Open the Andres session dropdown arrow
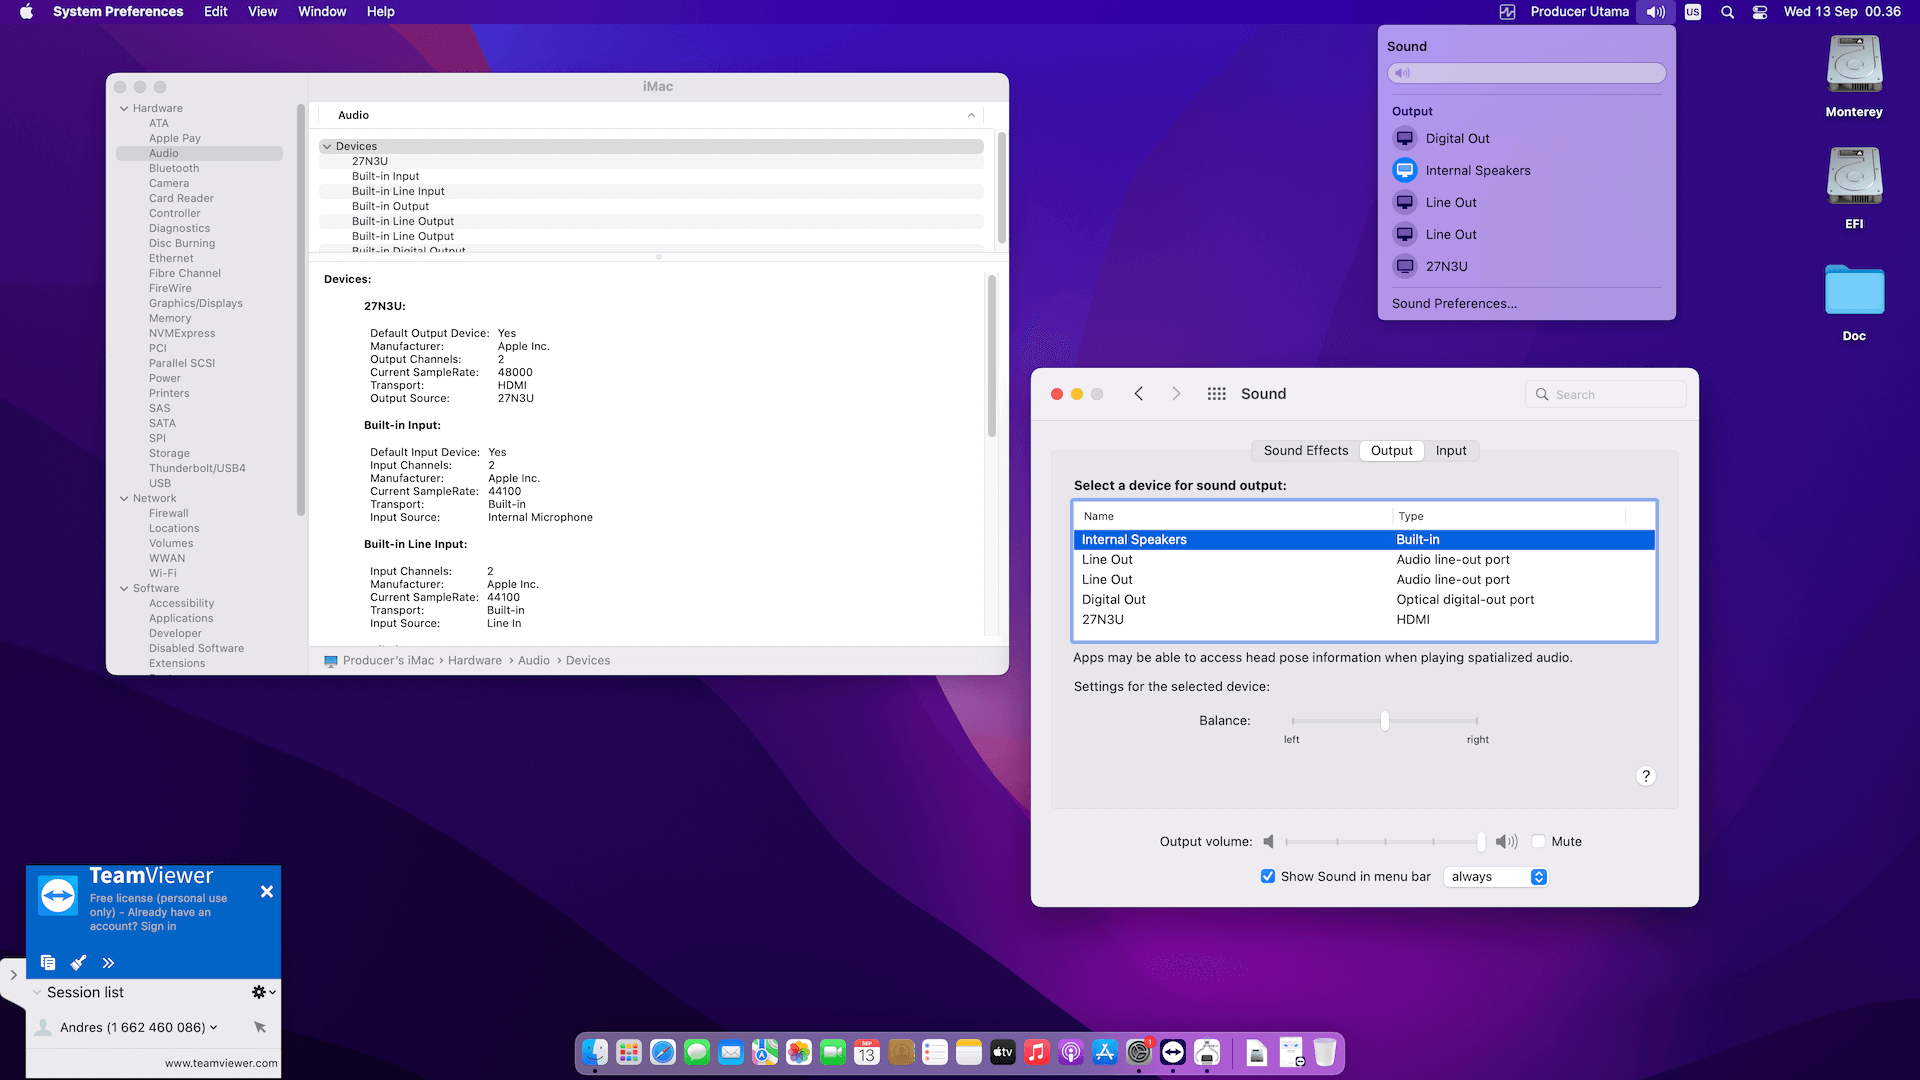The width and height of the screenshot is (1920, 1080). click(x=213, y=1027)
